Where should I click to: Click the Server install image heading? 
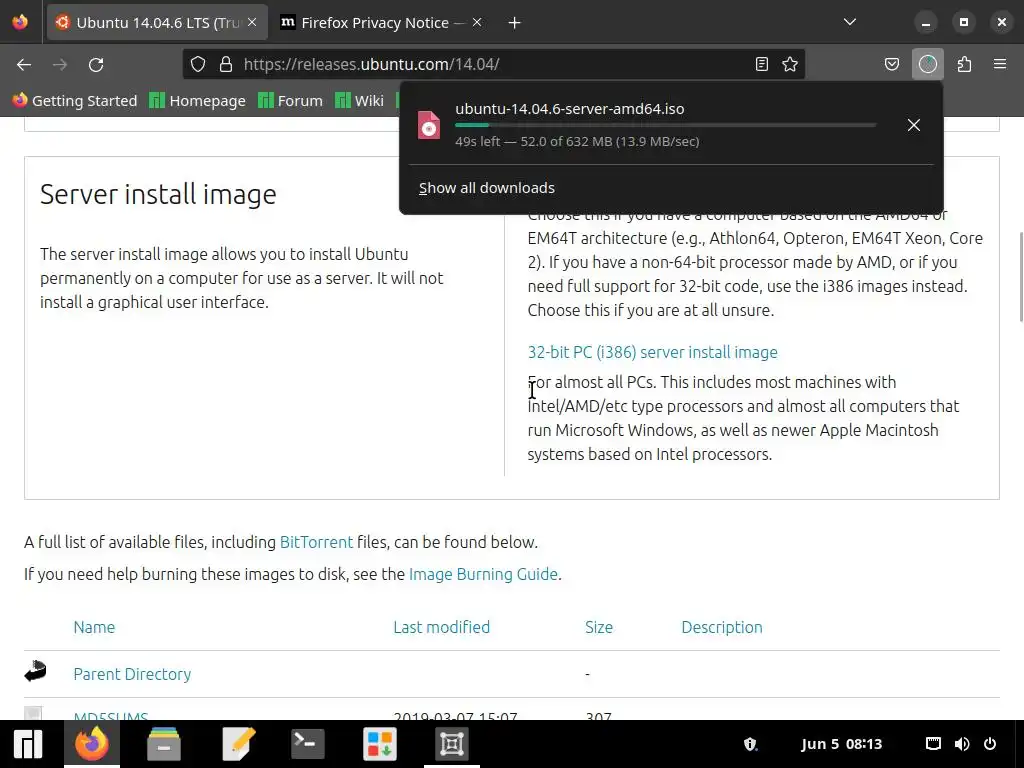pyautogui.click(x=158, y=195)
